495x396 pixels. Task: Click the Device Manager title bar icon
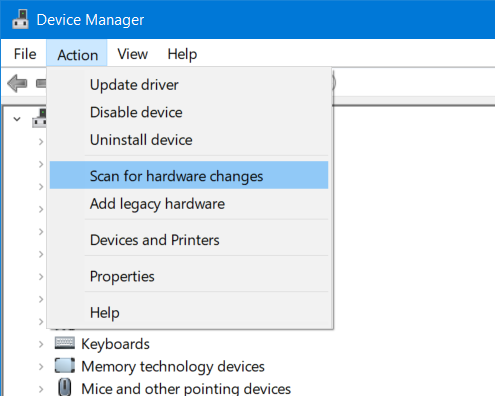click(x=20, y=19)
